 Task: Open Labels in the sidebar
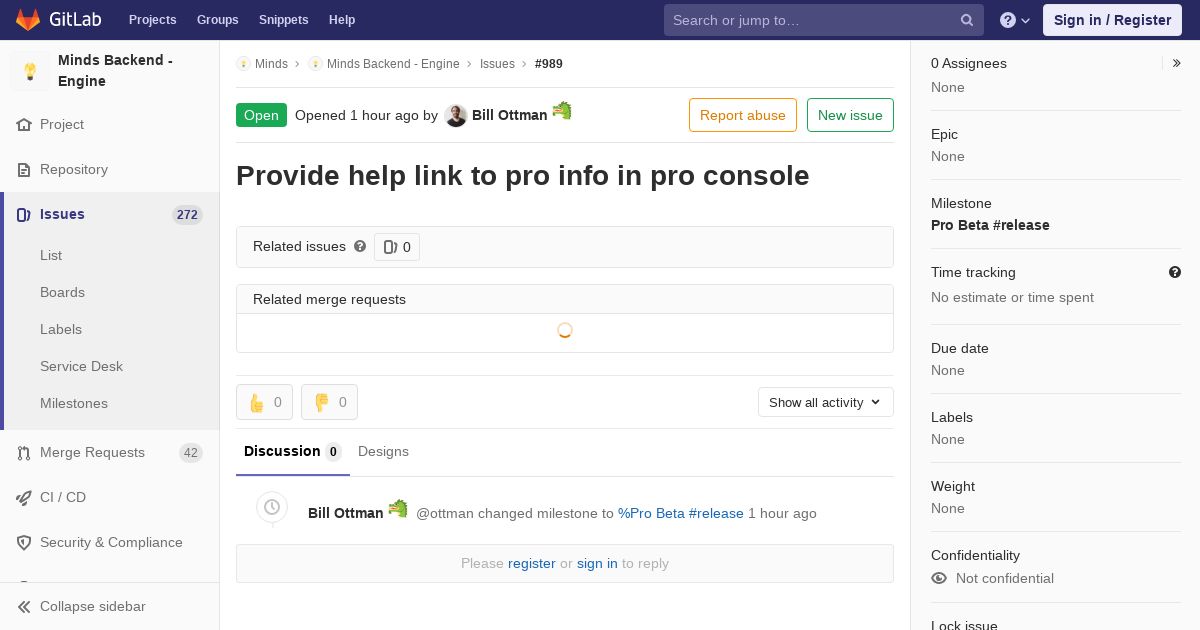pos(61,329)
